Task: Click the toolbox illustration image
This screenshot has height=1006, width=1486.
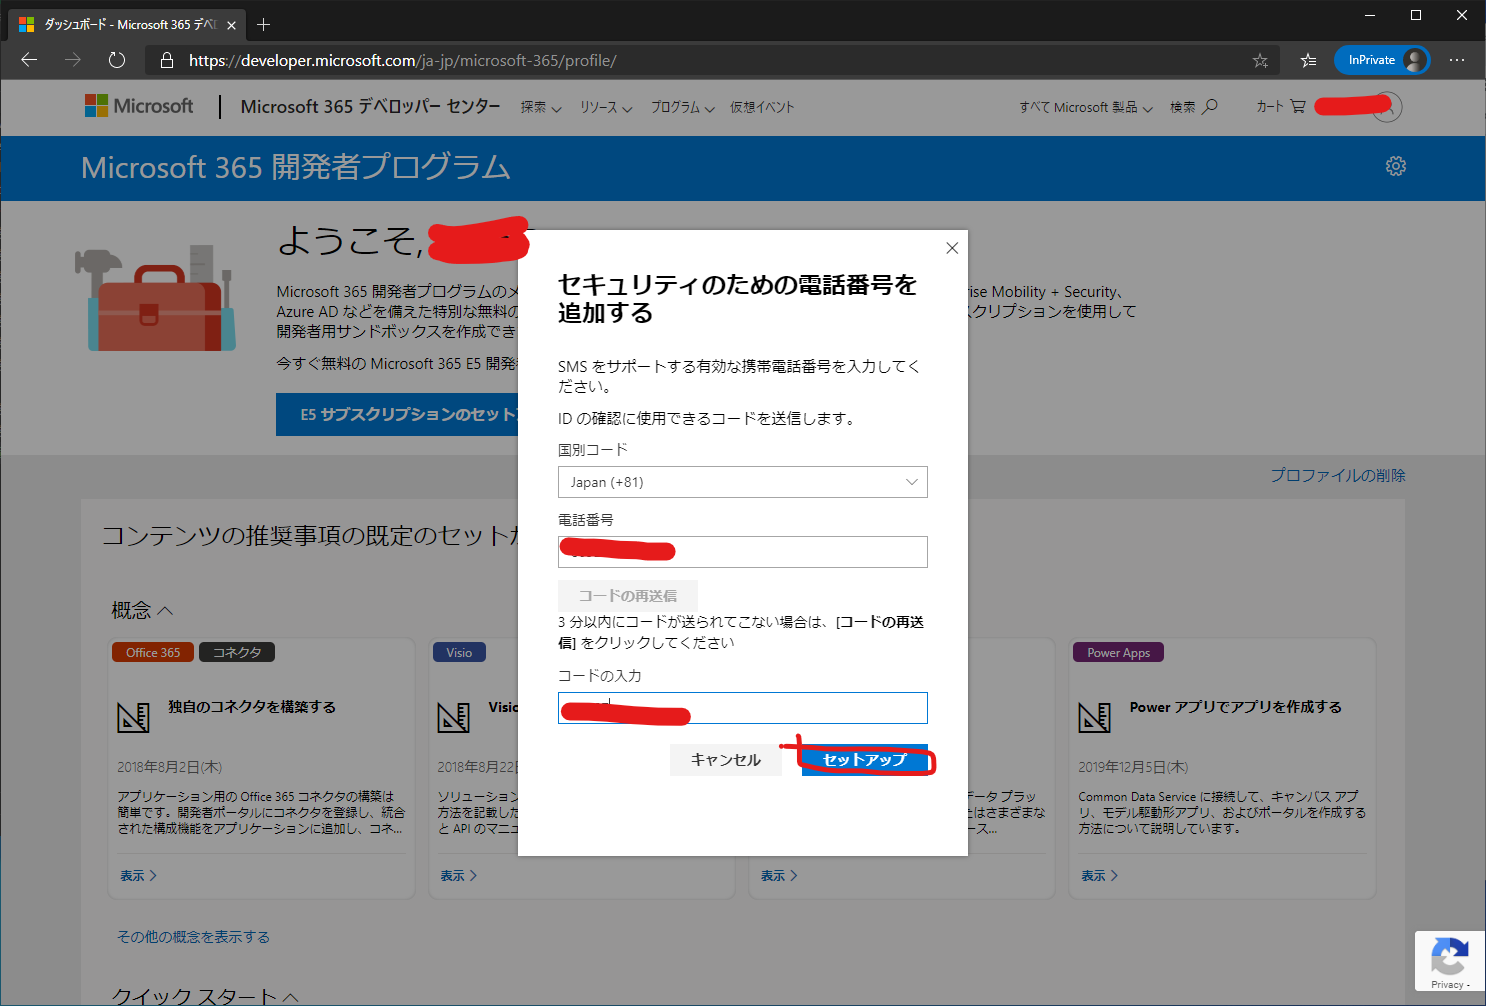Action: pos(156,298)
